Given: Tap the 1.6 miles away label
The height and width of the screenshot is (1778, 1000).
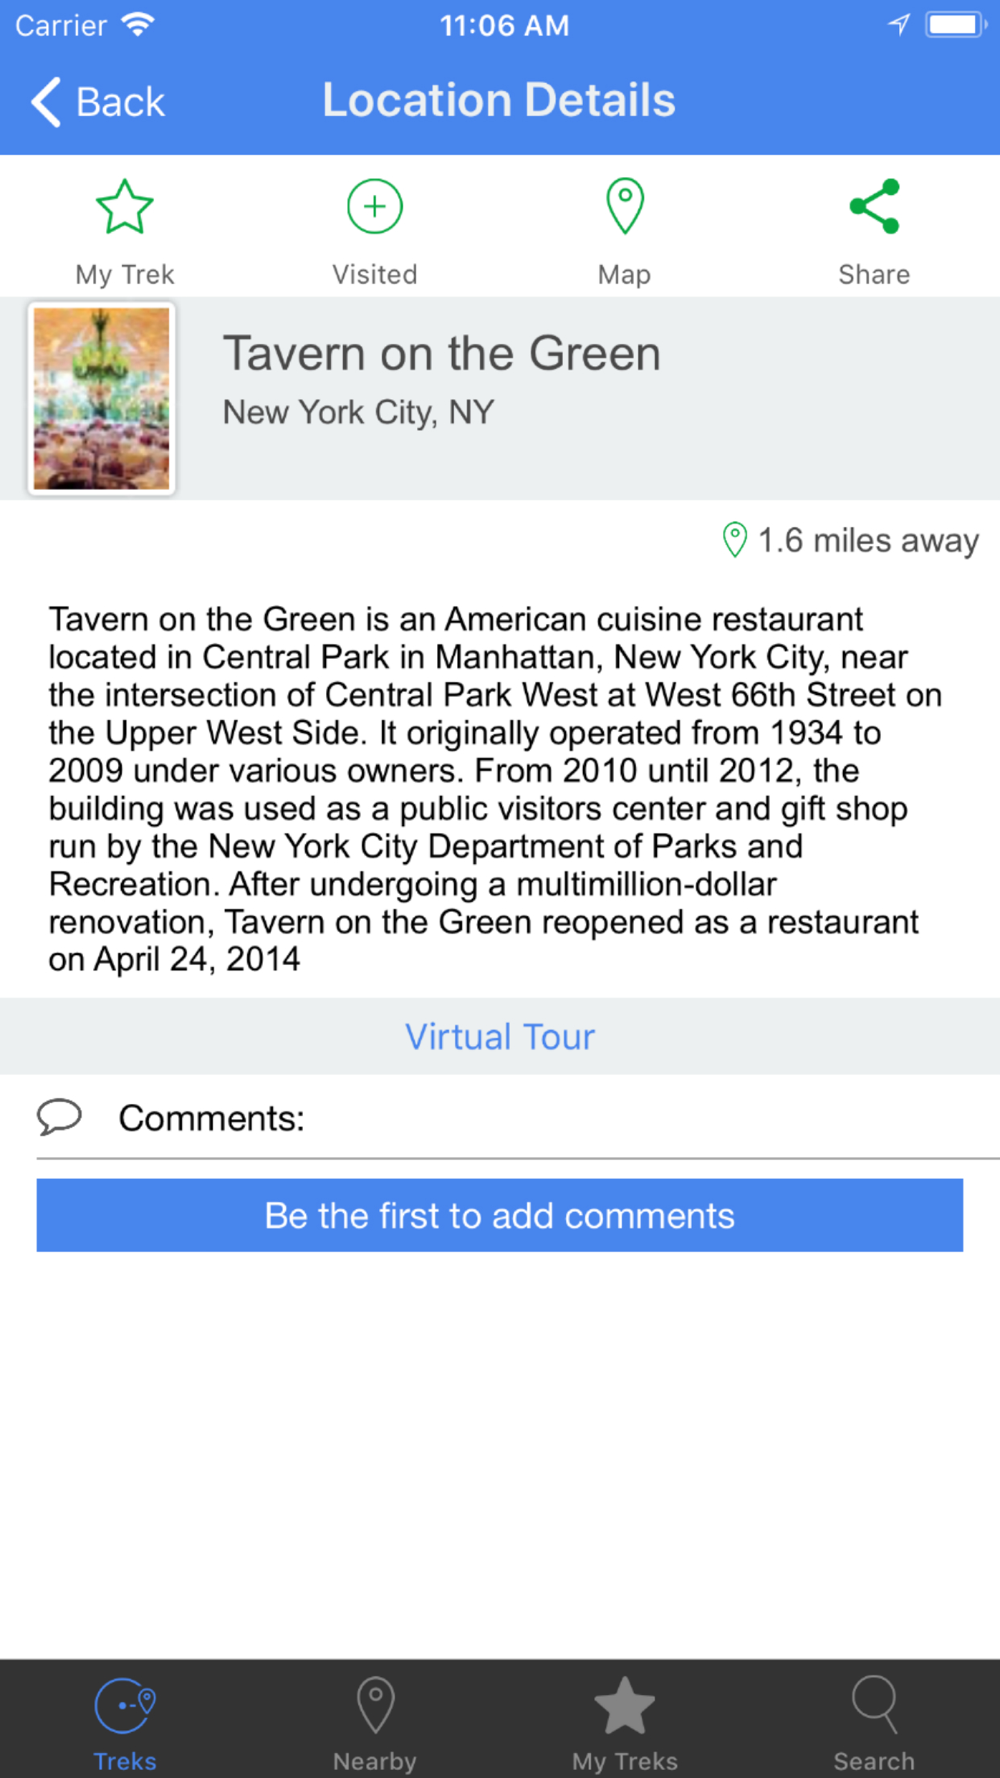Looking at the screenshot, I should tap(868, 540).
